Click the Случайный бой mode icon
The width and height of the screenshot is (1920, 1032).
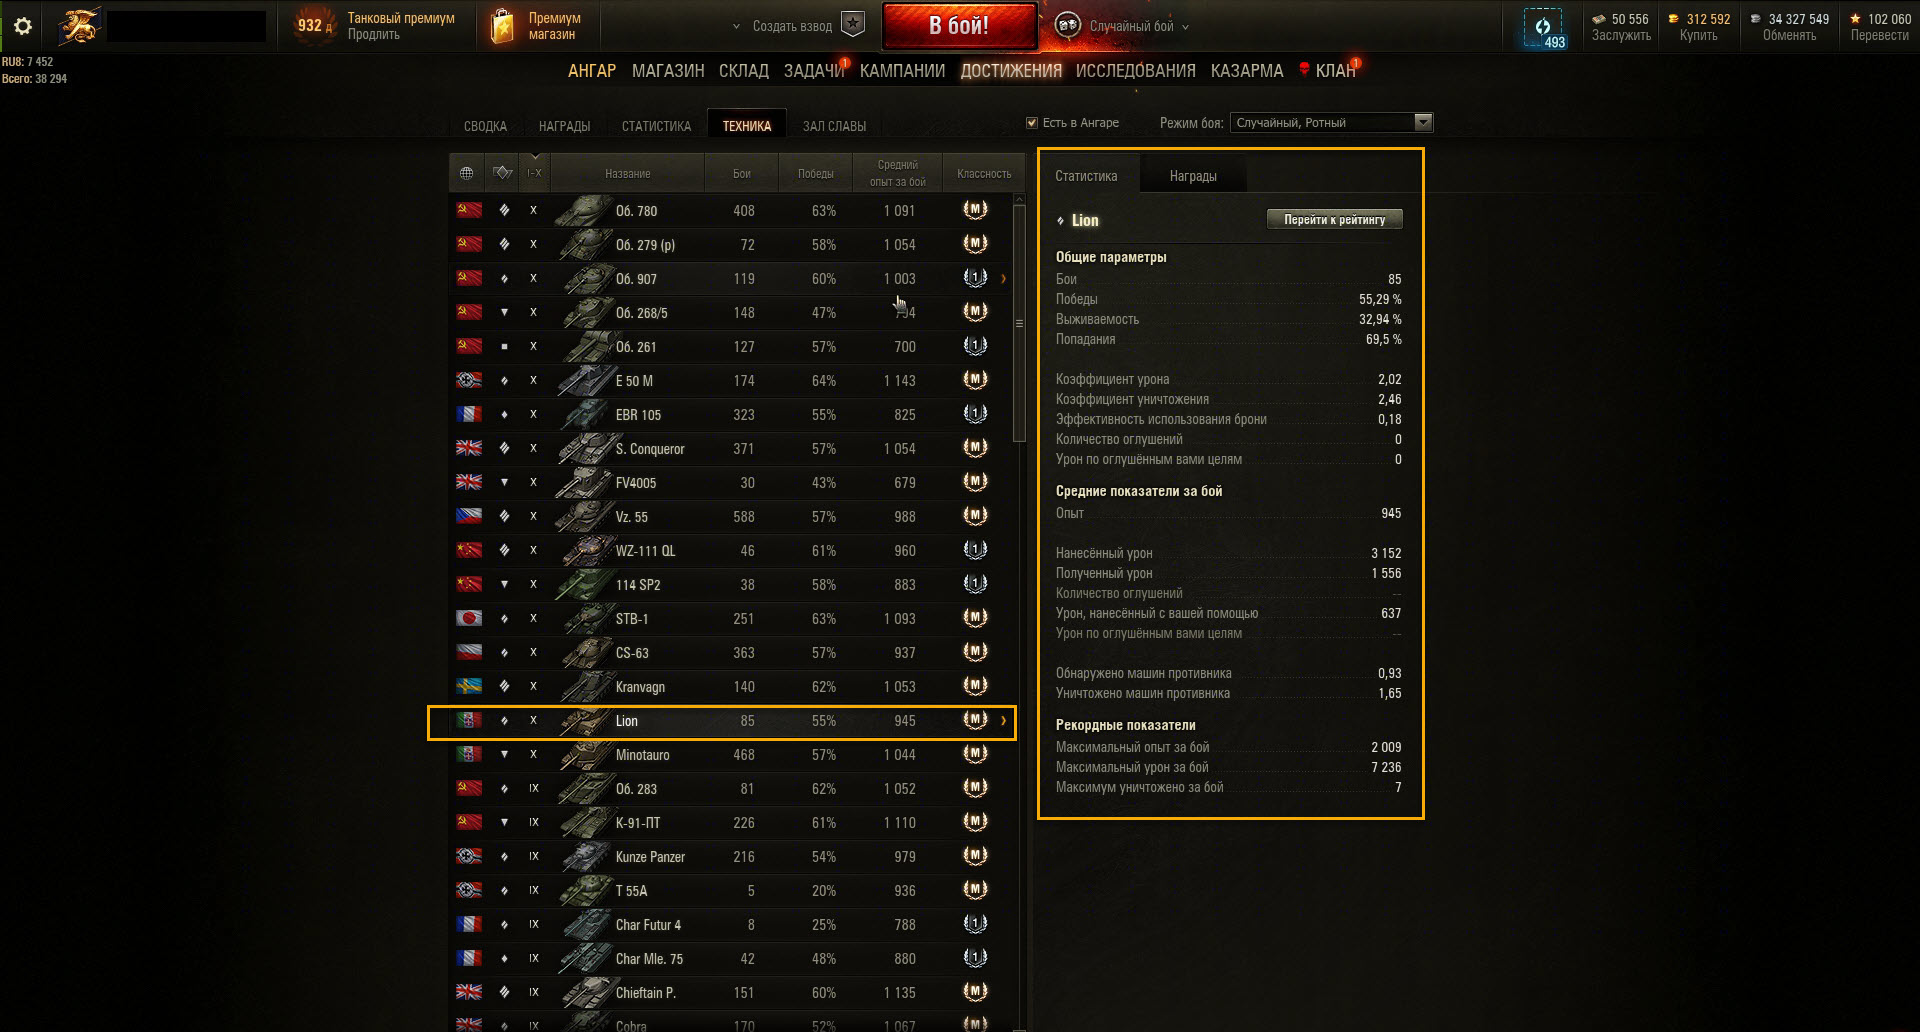1067,26
